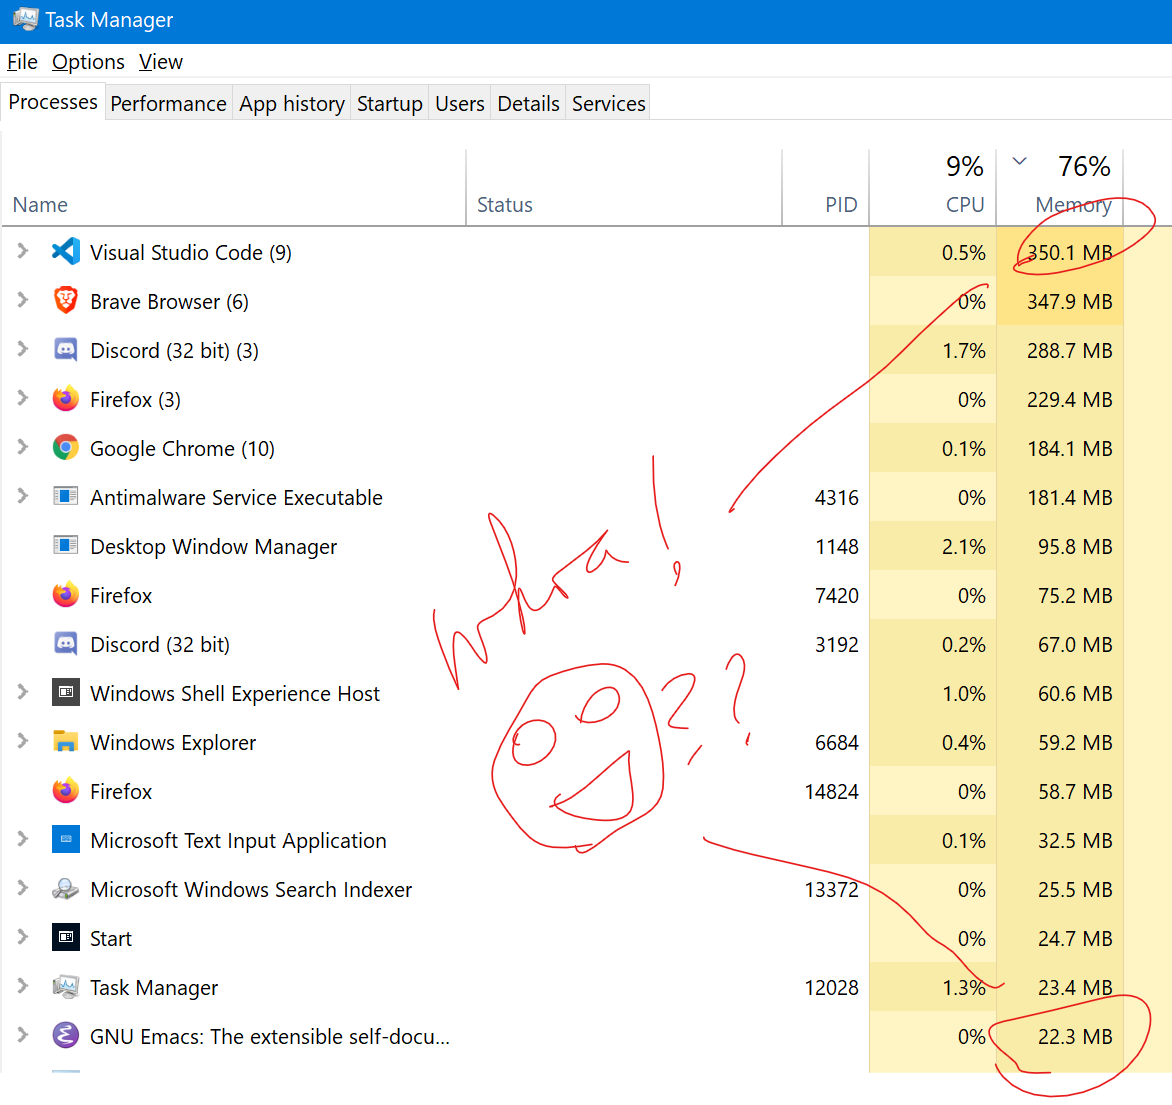Select the Google Chrome (10) row name
The image size is (1172, 1105).
coord(182,449)
